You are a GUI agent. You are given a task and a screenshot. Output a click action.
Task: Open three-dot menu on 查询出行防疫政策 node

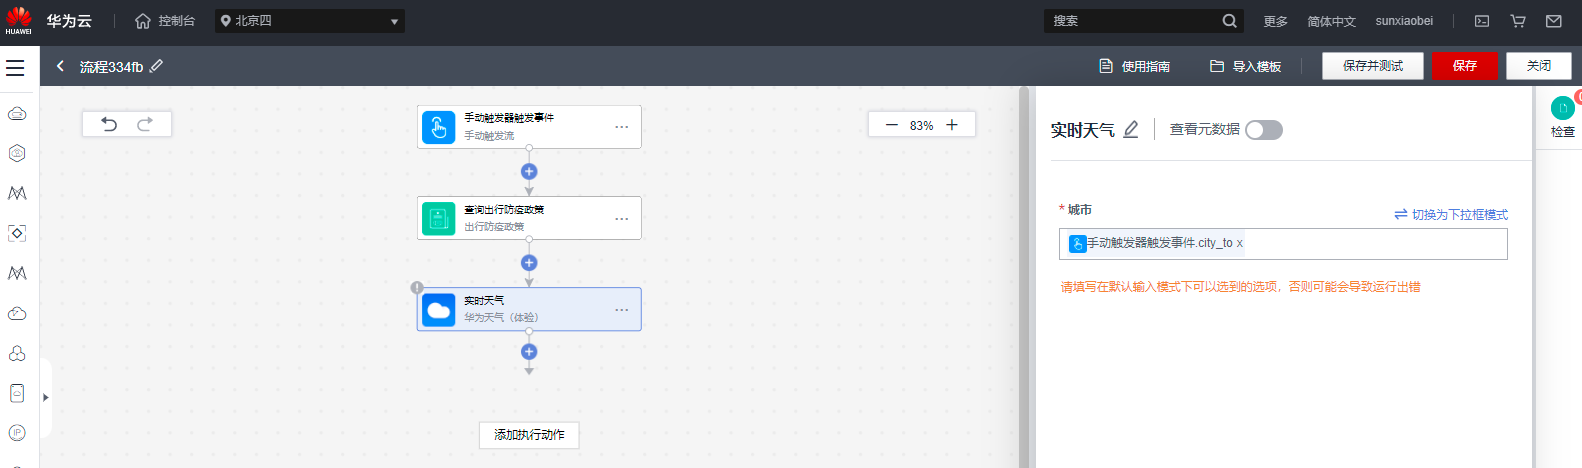pyautogui.click(x=622, y=219)
